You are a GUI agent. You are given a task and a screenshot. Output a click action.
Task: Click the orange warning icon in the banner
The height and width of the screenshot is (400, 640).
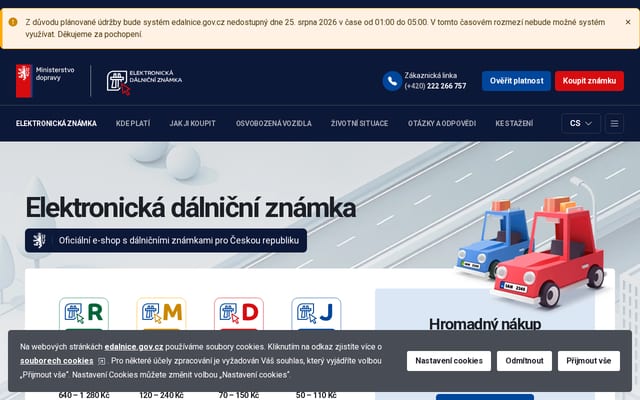[13, 22]
